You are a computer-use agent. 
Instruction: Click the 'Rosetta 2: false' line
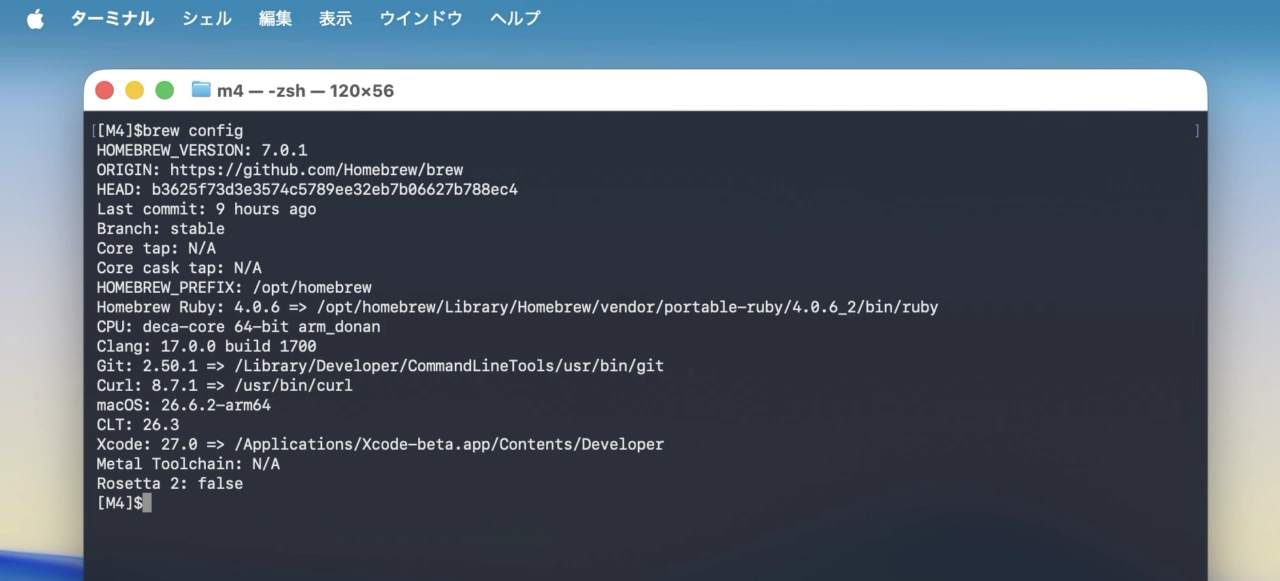tap(169, 483)
